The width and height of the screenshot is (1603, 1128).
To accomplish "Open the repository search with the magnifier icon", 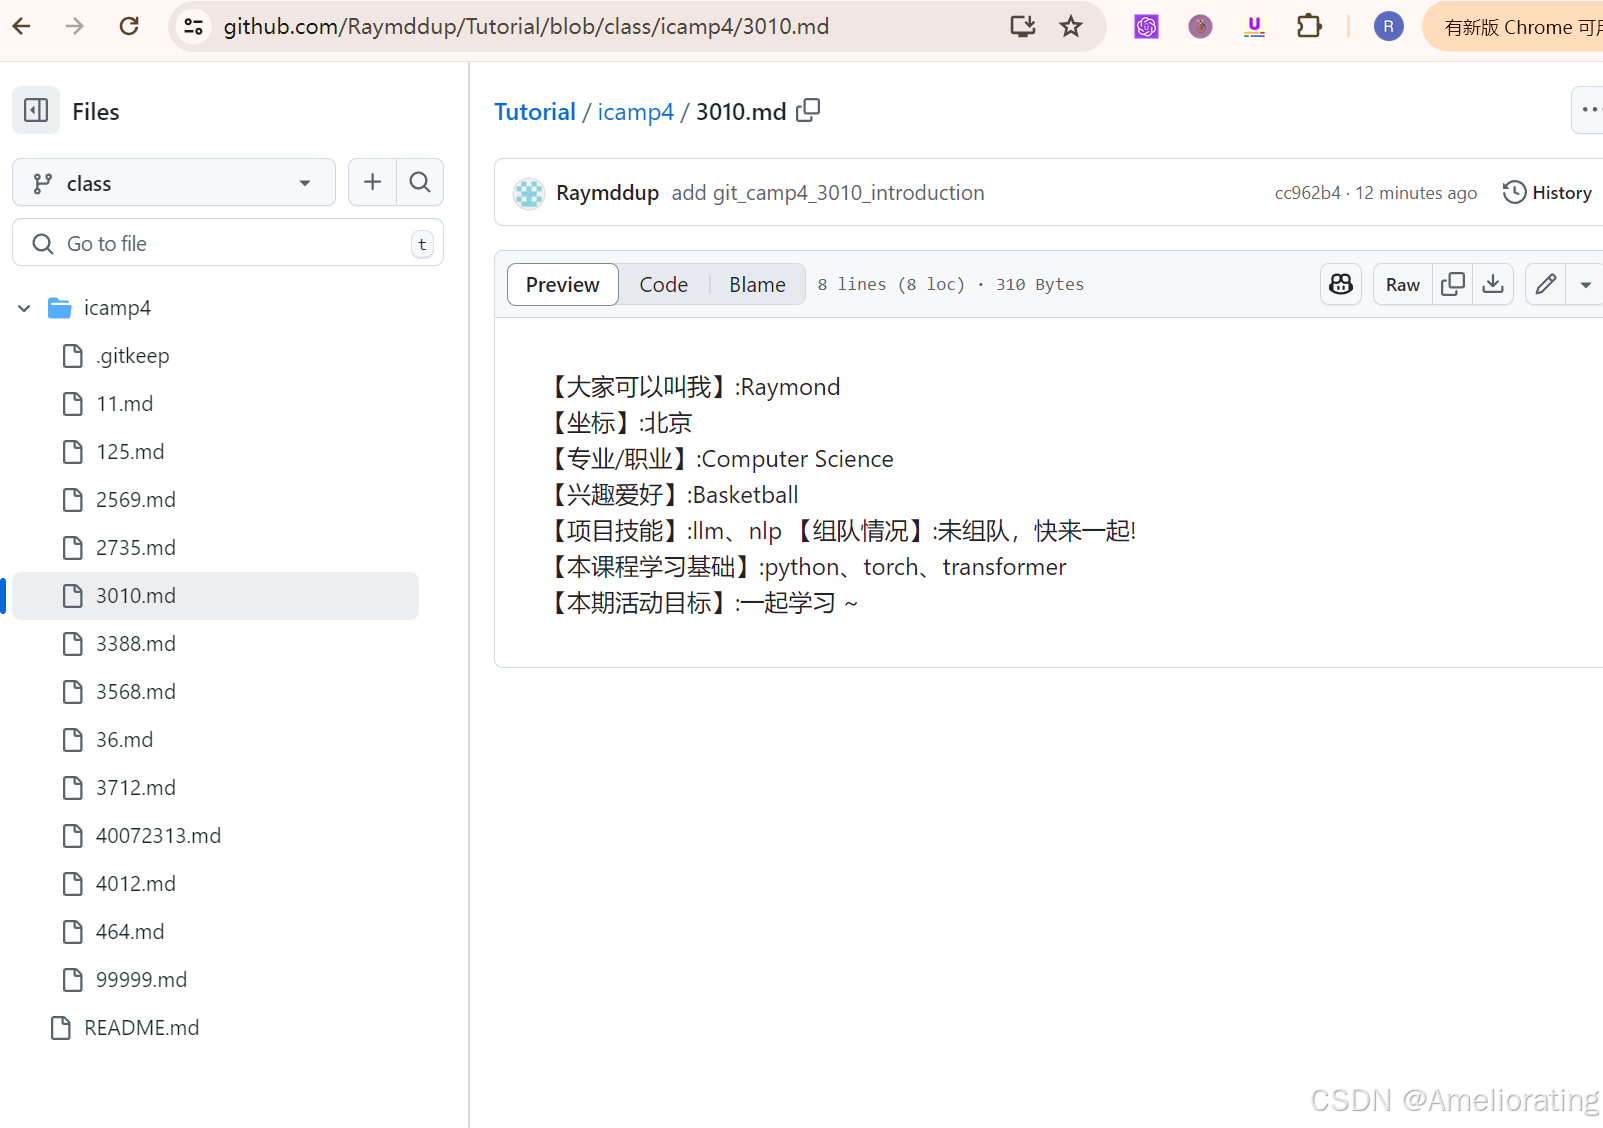I will (x=419, y=182).
